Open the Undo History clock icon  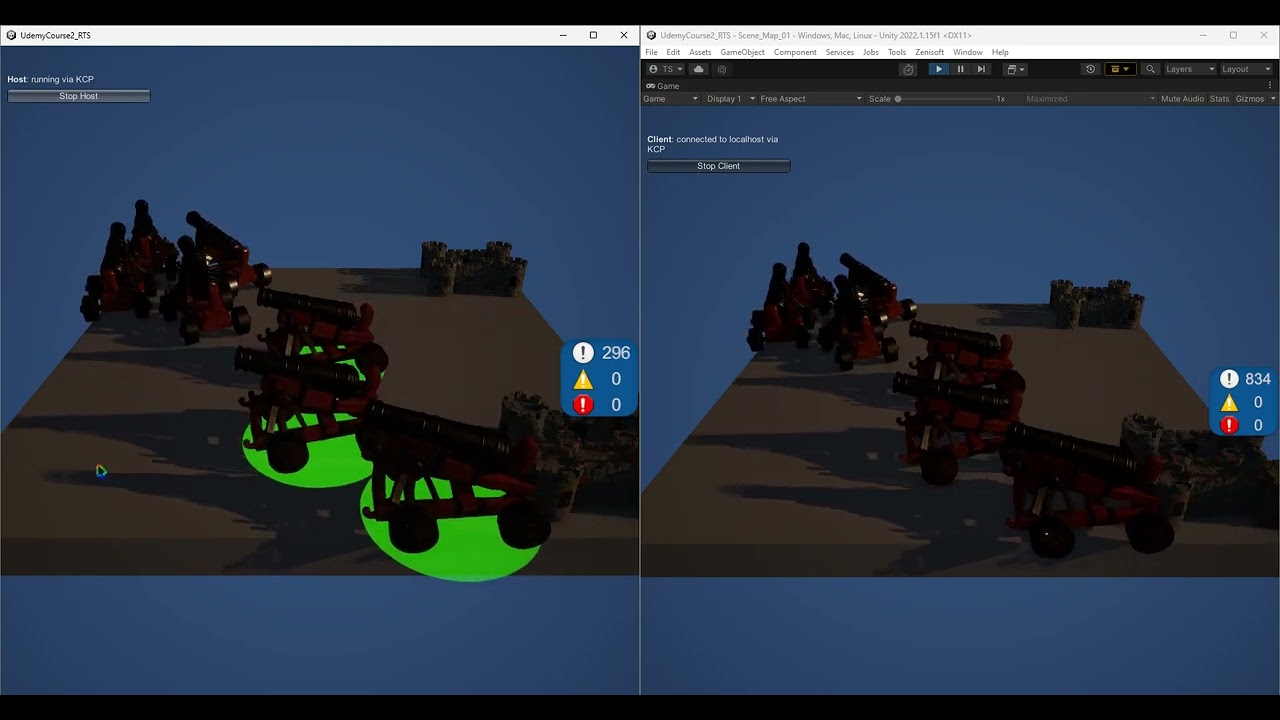(1090, 69)
